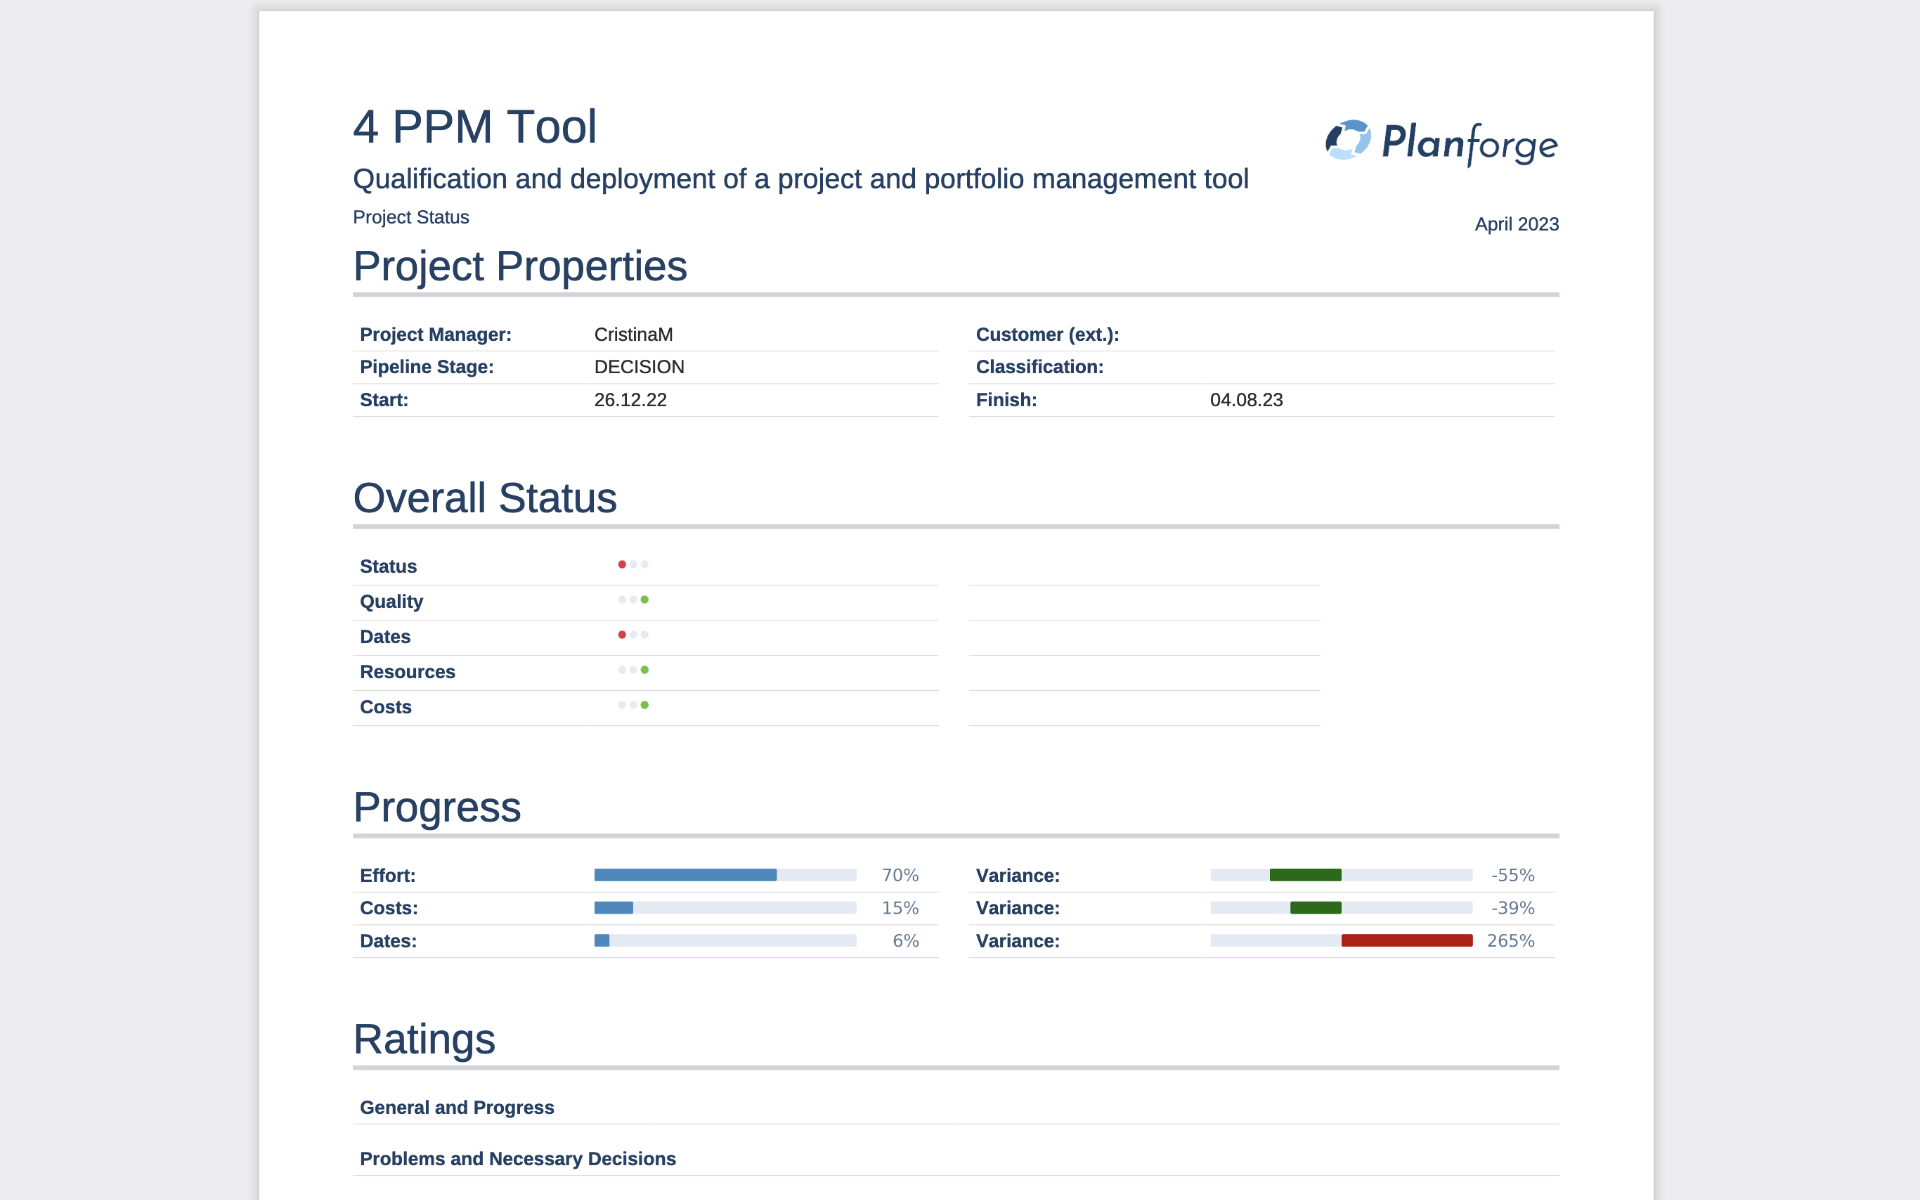Click the green Resources indicator dot
The height and width of the screenshot is (1200, 1920).
tap(645, 669)
